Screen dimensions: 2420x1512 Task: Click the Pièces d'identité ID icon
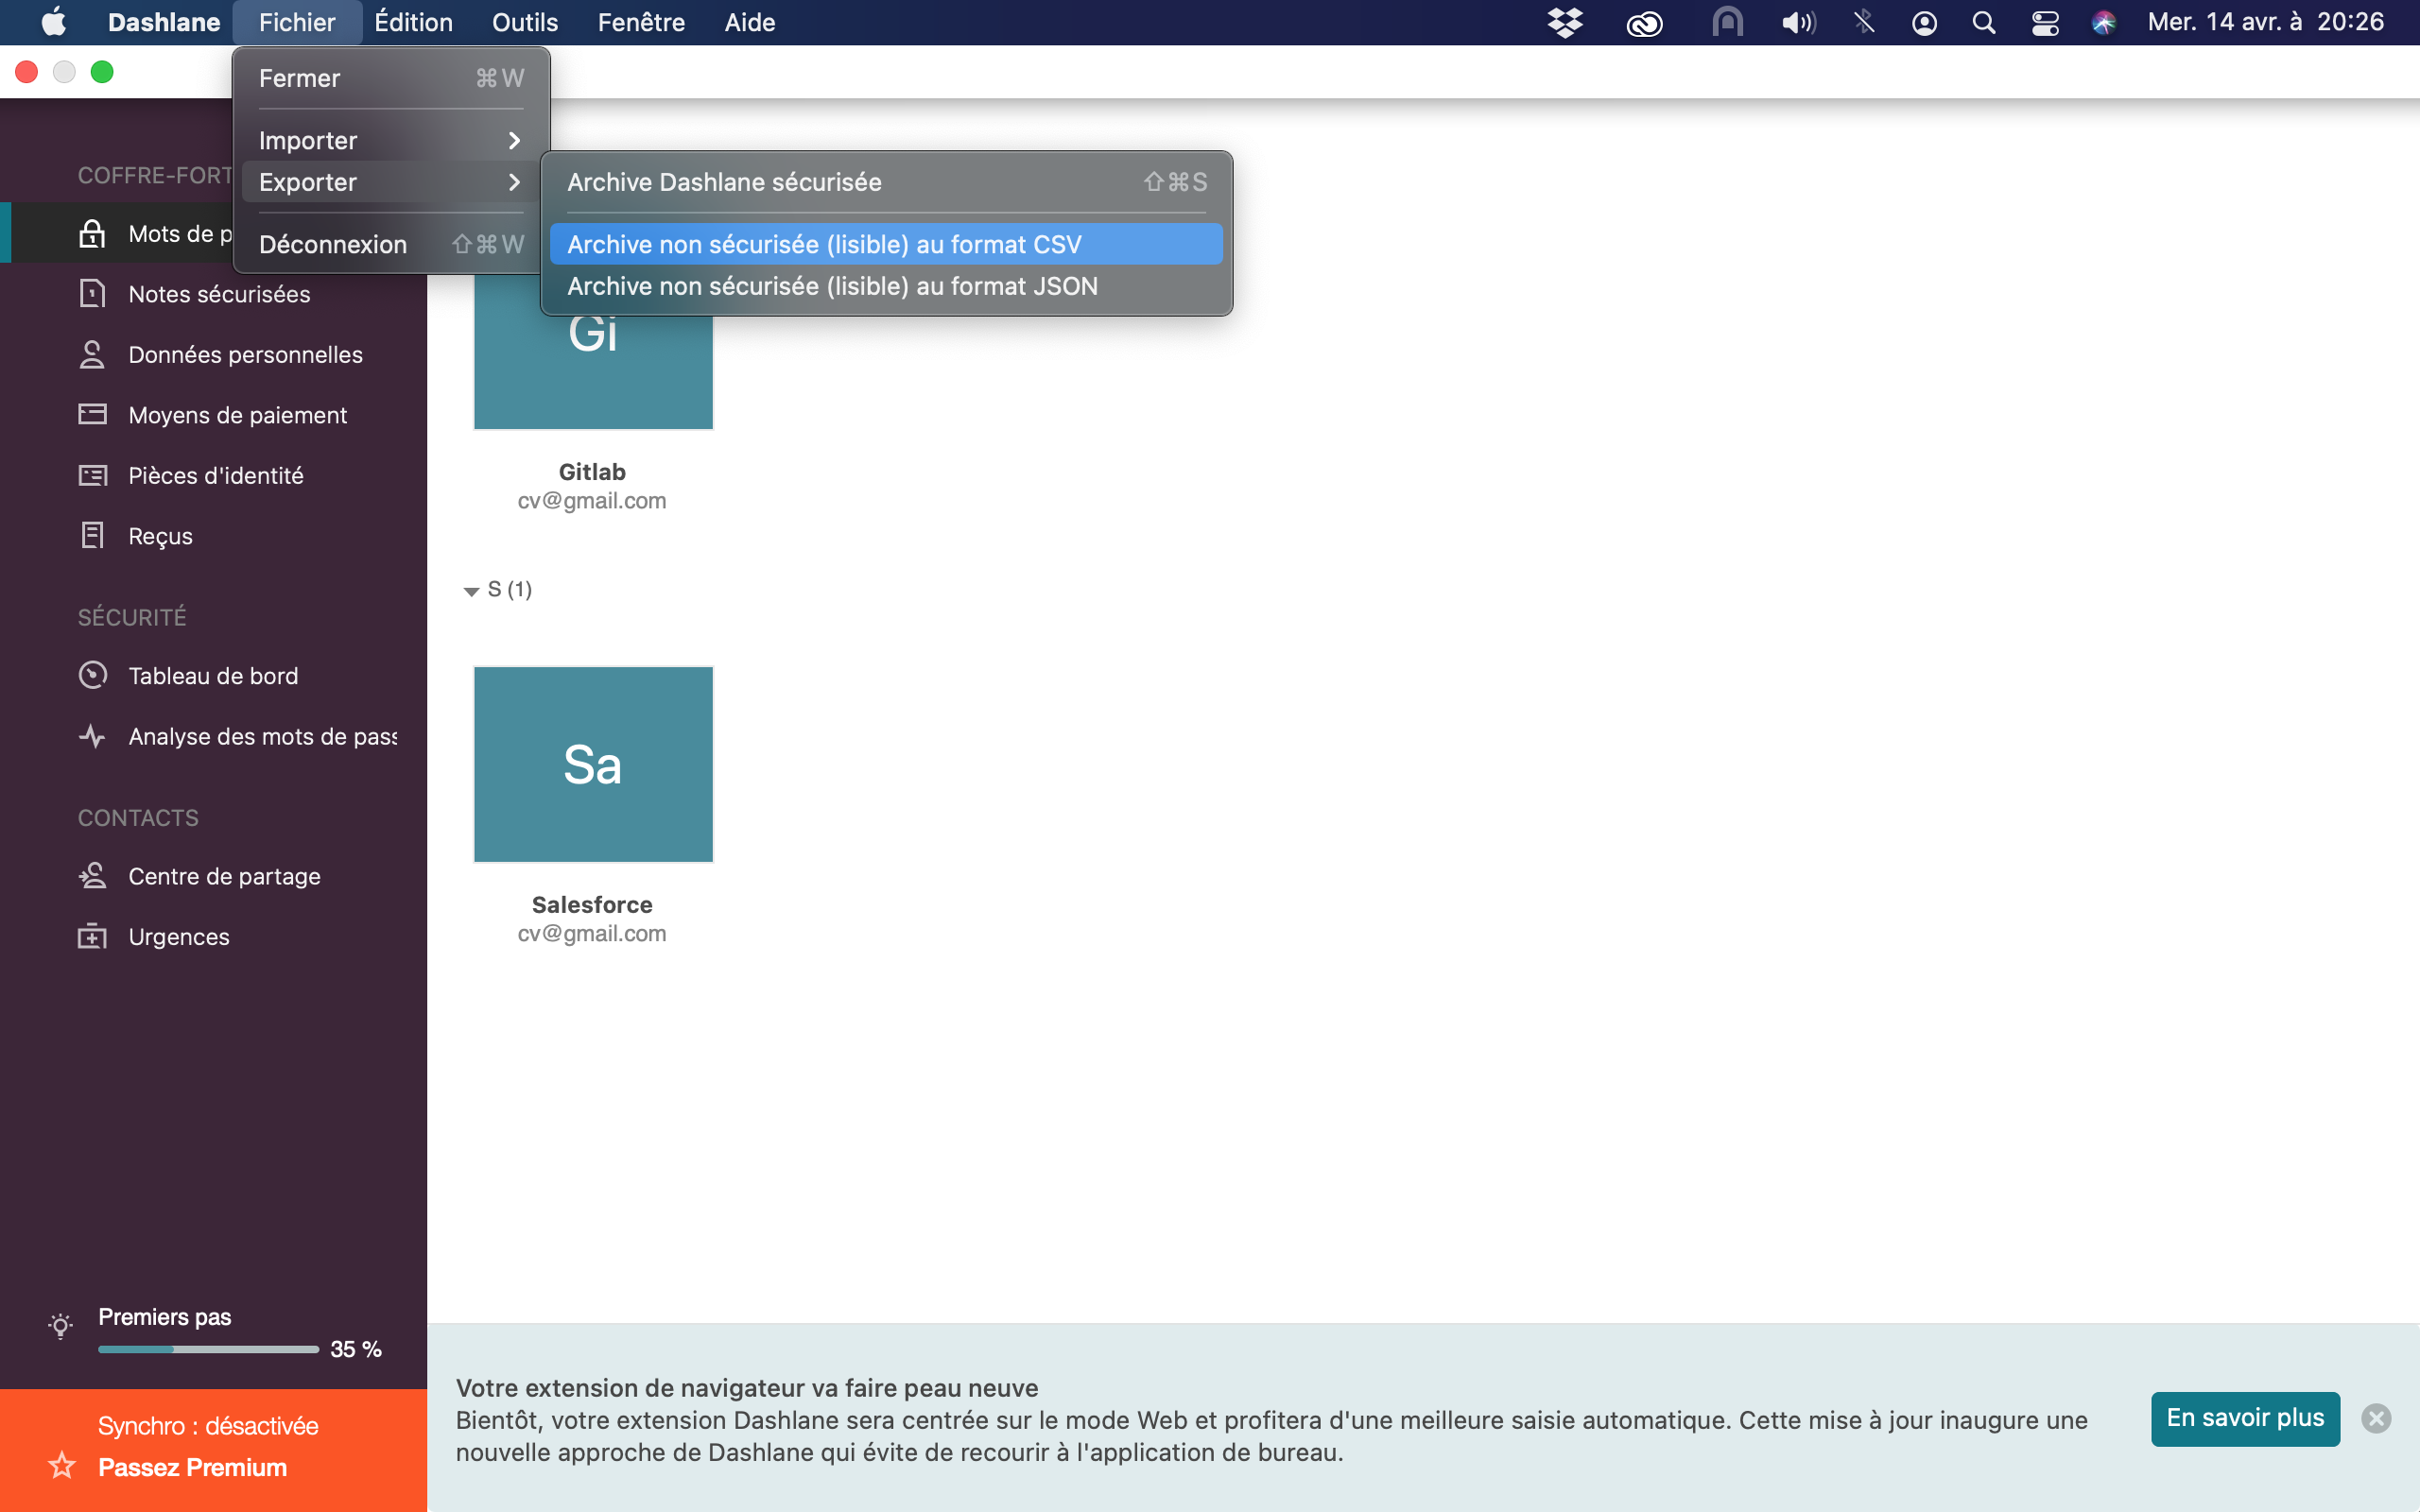point(92,475)
